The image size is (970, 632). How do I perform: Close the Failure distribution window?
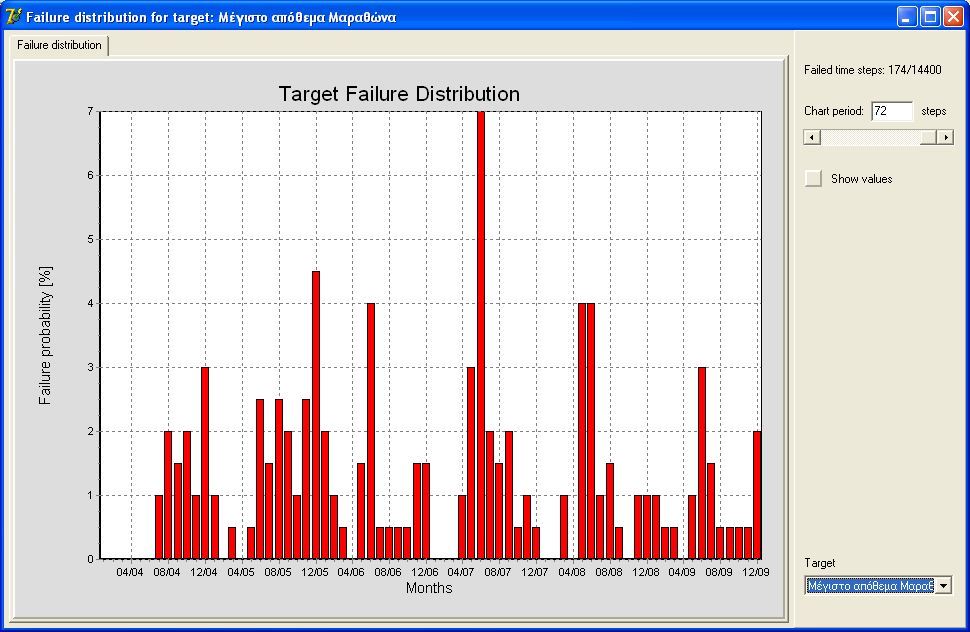tap(953, 17)
